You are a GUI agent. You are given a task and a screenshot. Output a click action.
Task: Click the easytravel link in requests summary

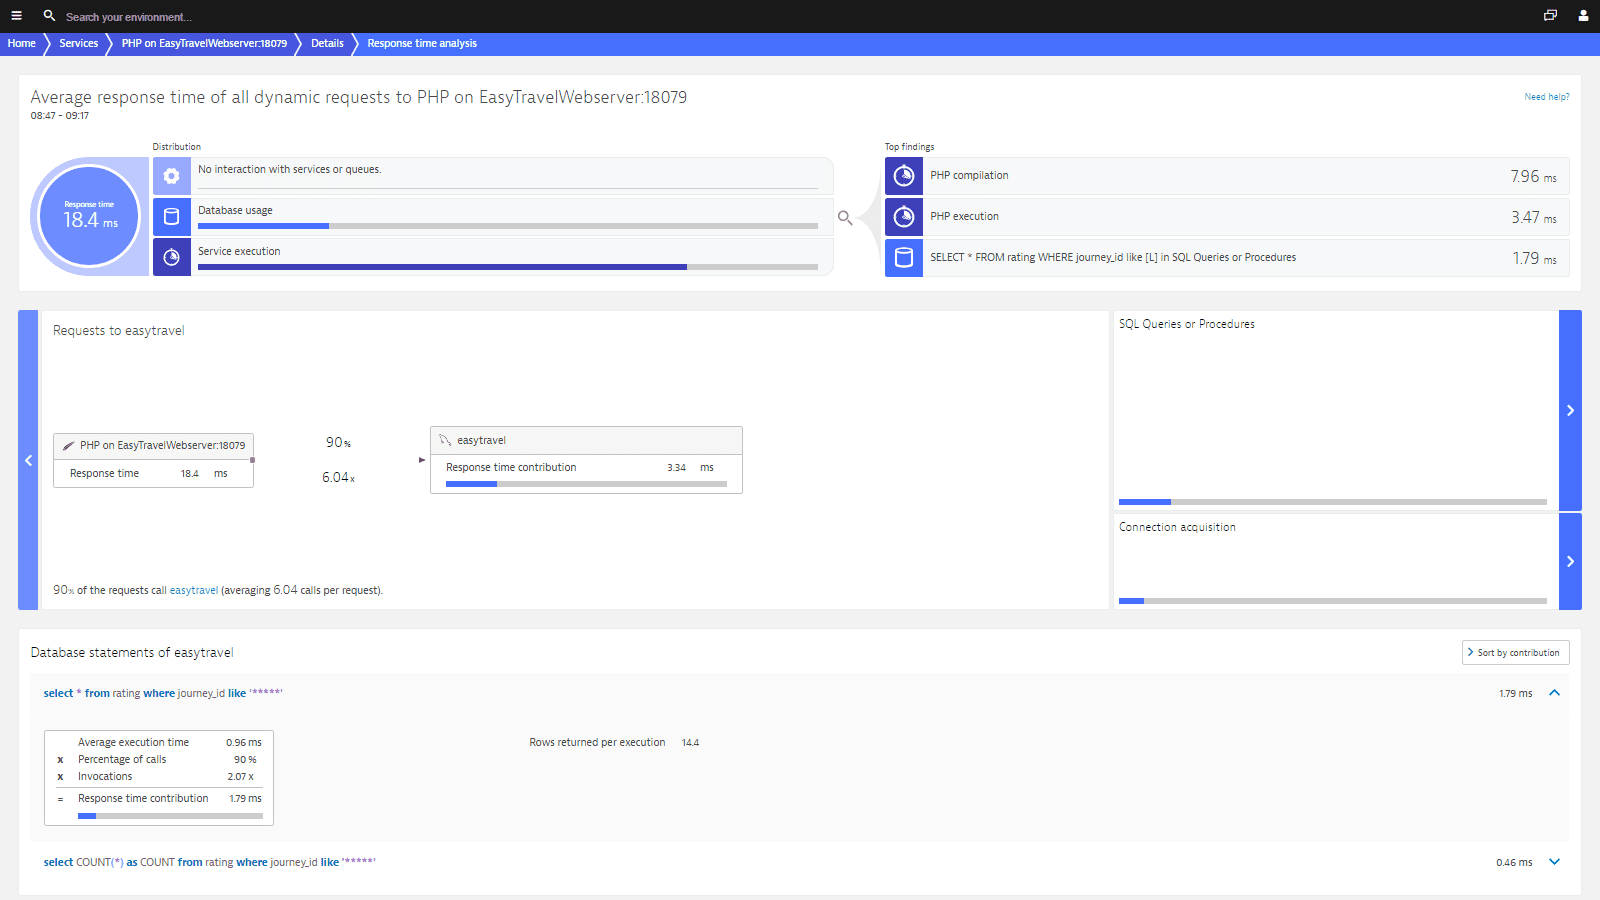click(x=194, y=591)
